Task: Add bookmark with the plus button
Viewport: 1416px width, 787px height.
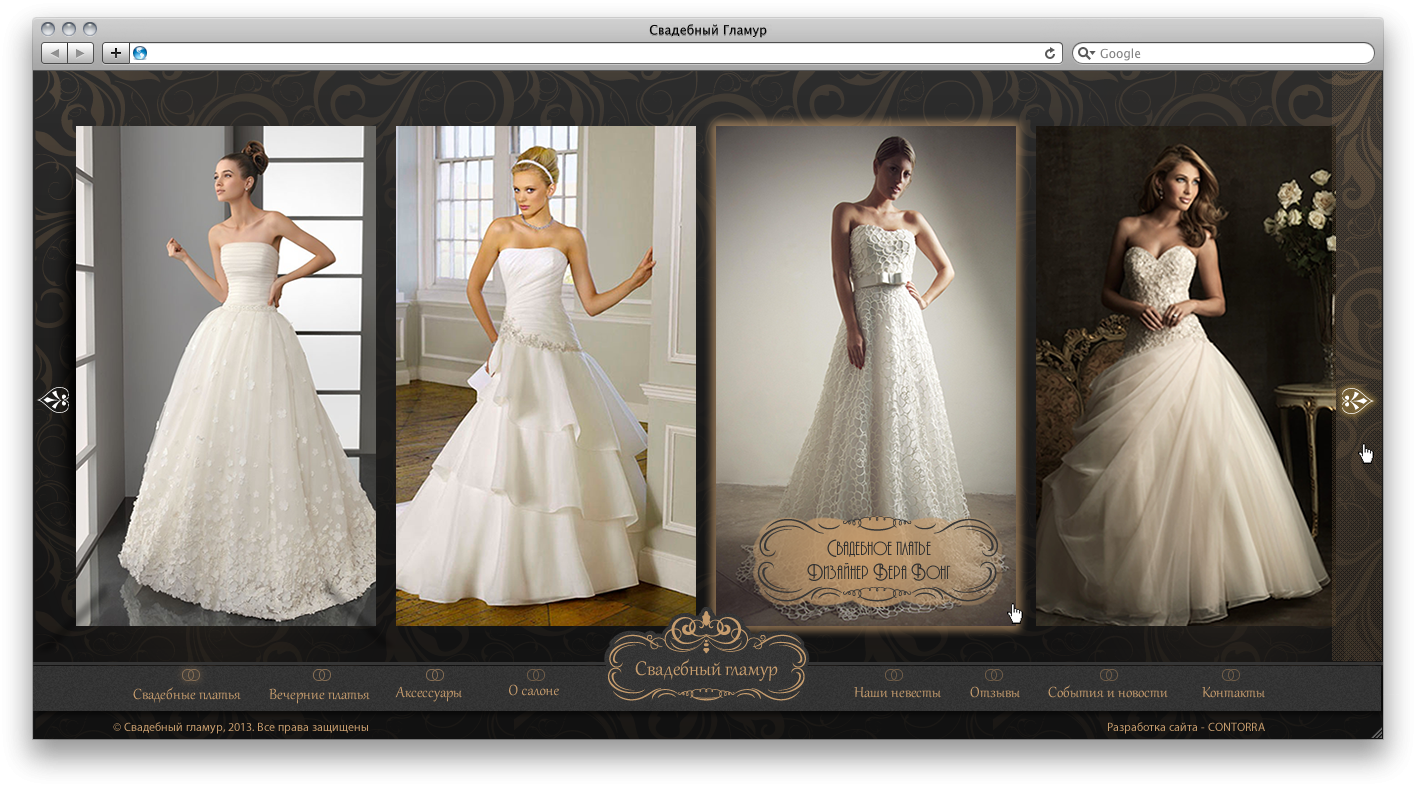Action: tap(116, 53)
